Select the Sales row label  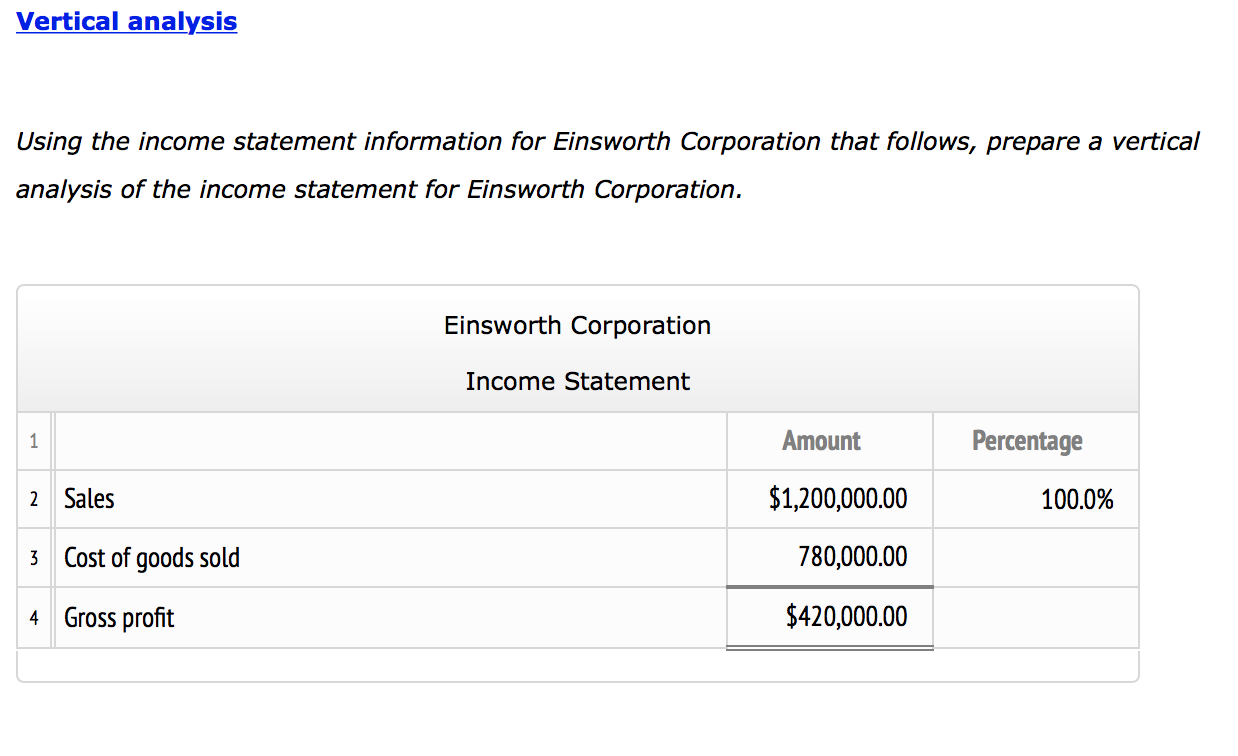click(x=90, y=499)
